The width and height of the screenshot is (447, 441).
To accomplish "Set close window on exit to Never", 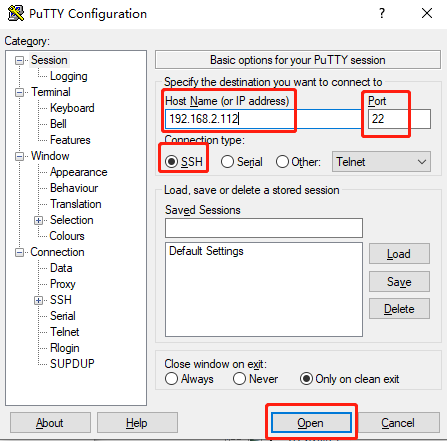I will (x=239, y=379).
